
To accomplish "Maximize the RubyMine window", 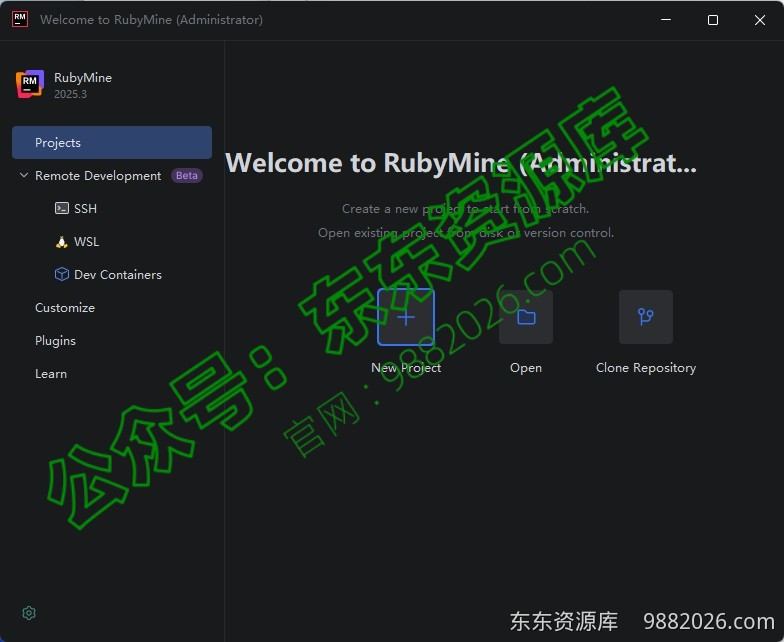I will click(713, 20).
